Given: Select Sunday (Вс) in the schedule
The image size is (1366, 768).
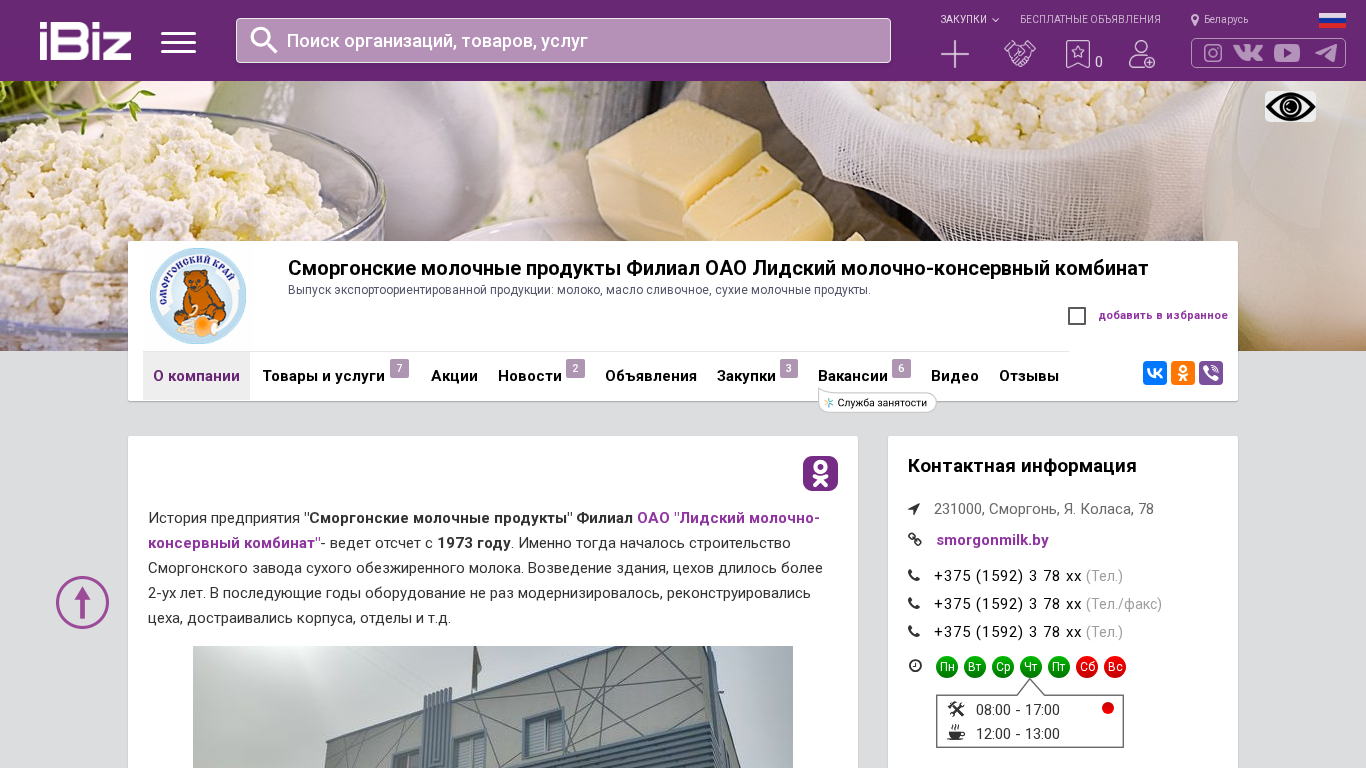Looking at the screenshot, I should tap(1115, 667).
